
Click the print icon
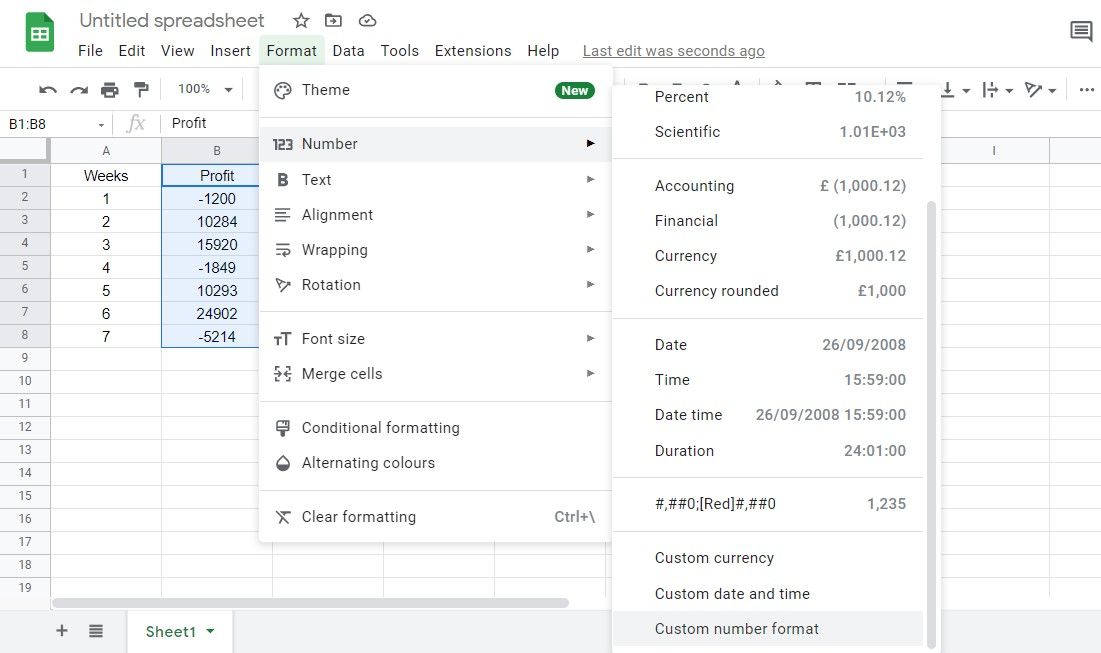(110, 90)
